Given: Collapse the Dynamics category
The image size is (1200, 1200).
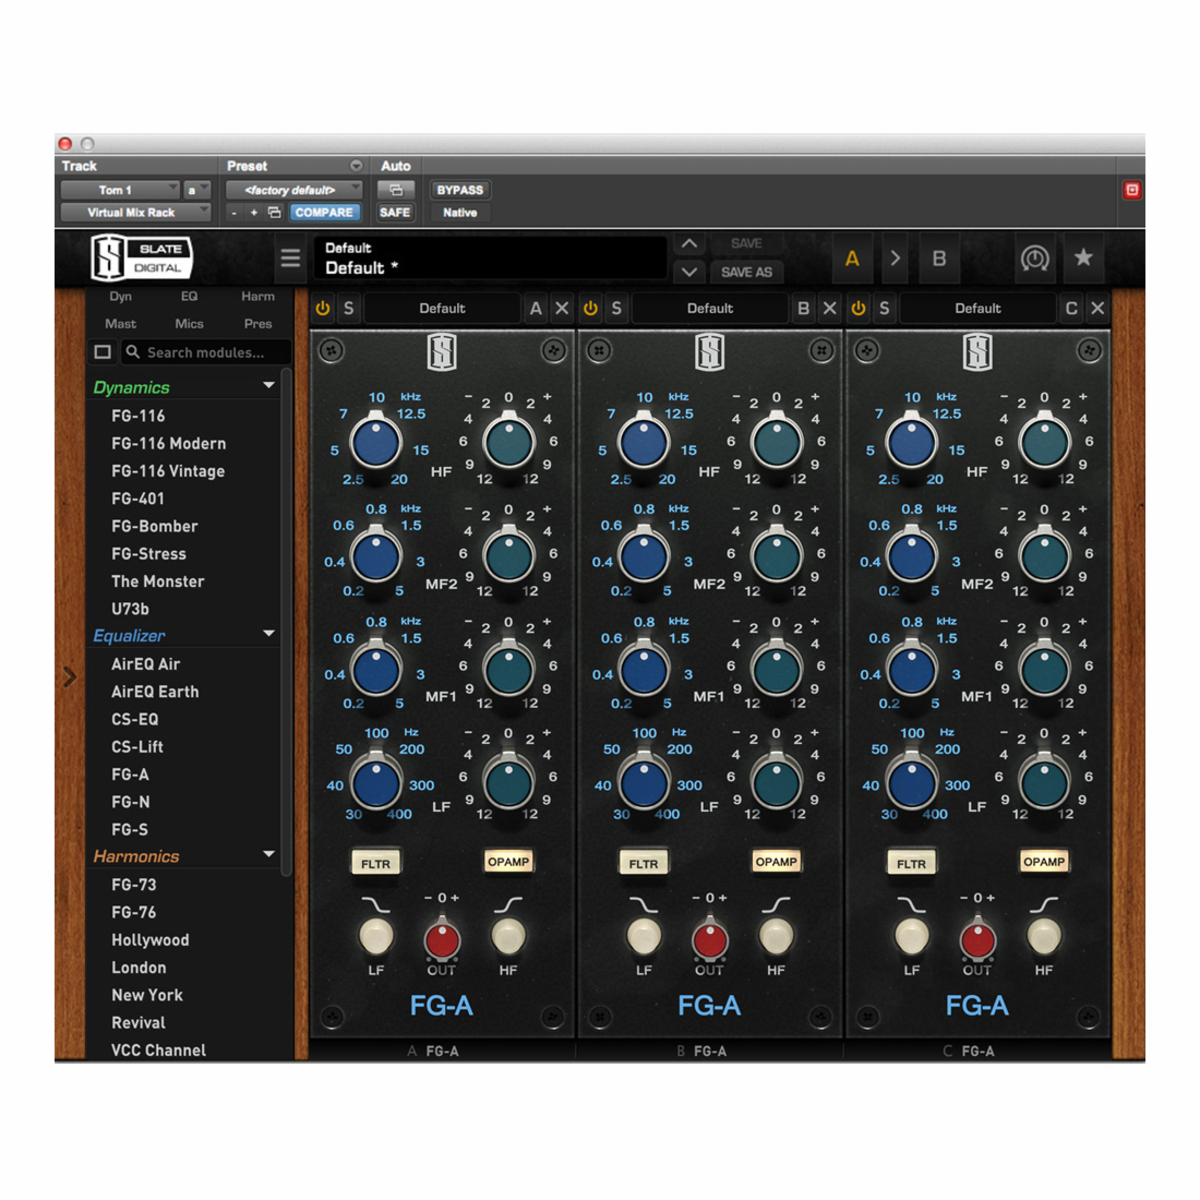Looking at the screenshot, I should point(268,385).
